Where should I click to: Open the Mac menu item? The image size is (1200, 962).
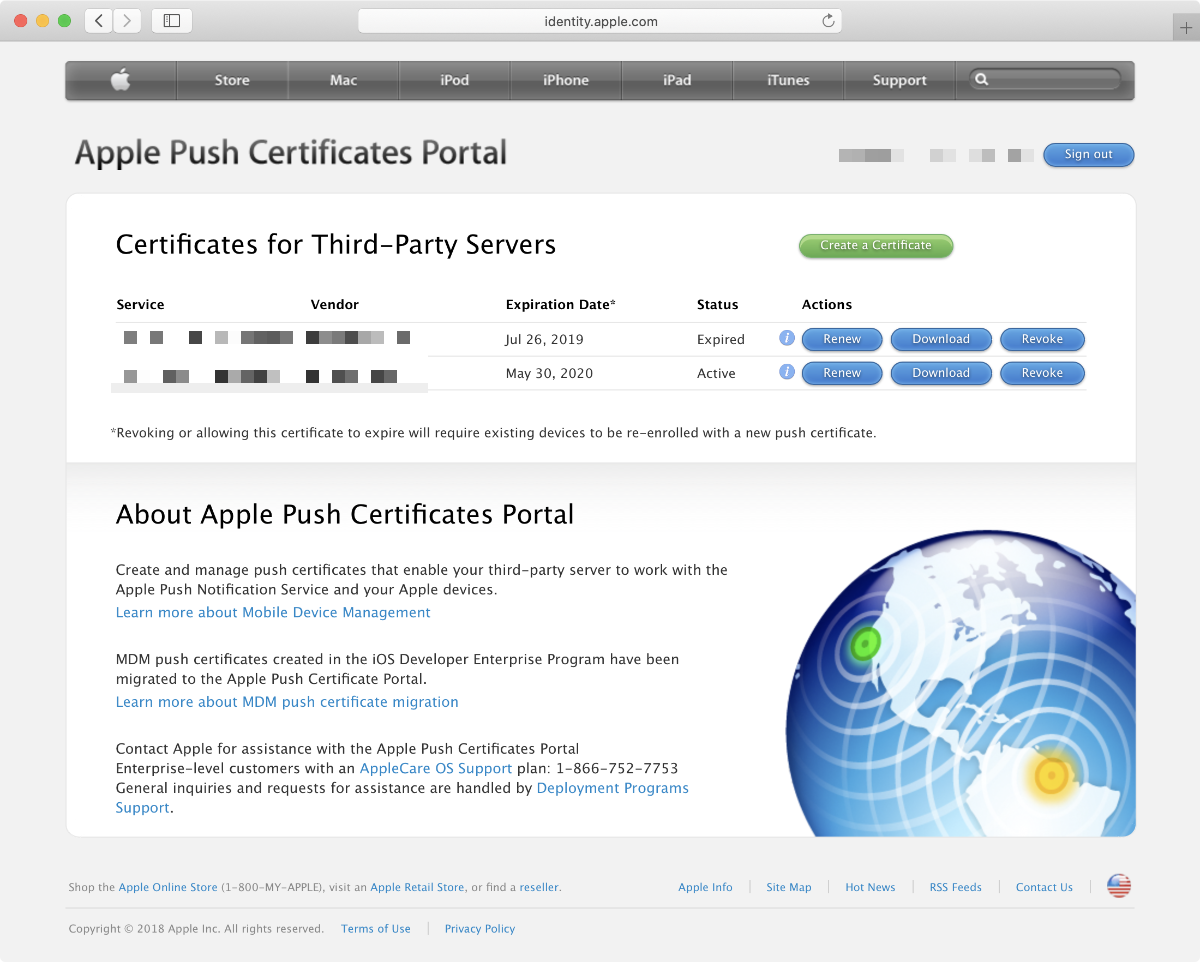click(x=343, y=80)
